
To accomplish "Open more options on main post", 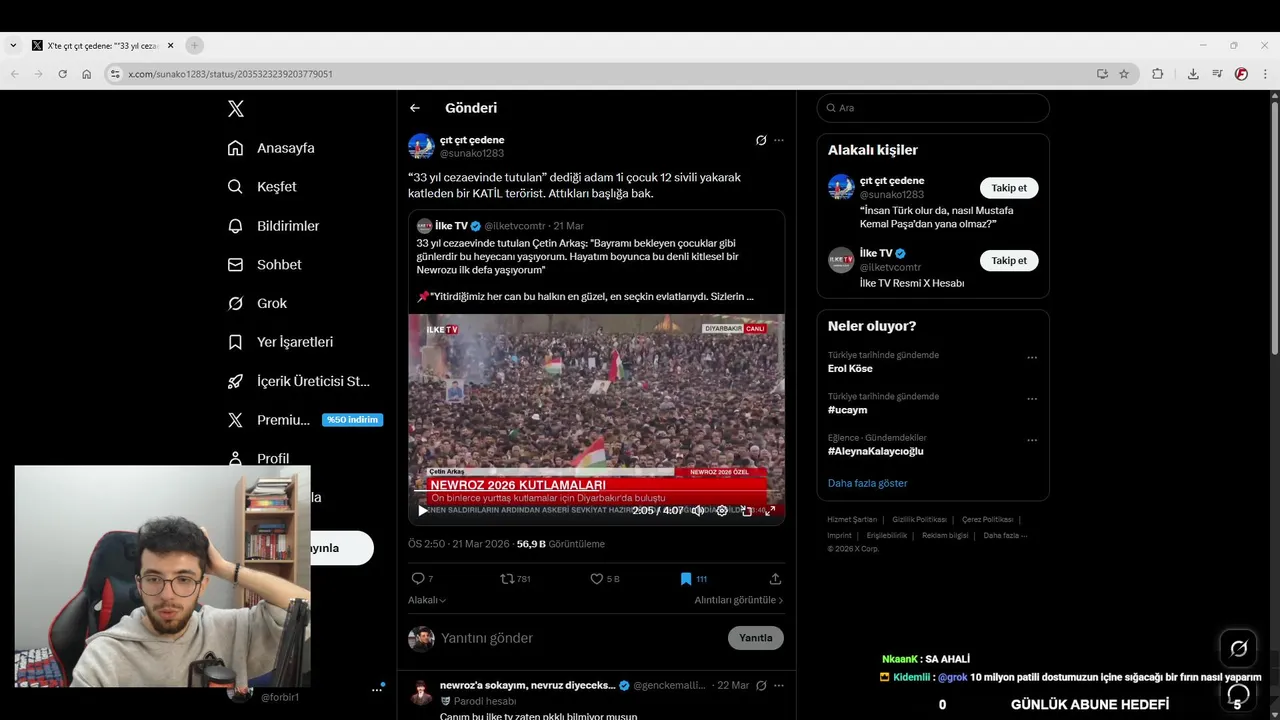I will 779,140.
